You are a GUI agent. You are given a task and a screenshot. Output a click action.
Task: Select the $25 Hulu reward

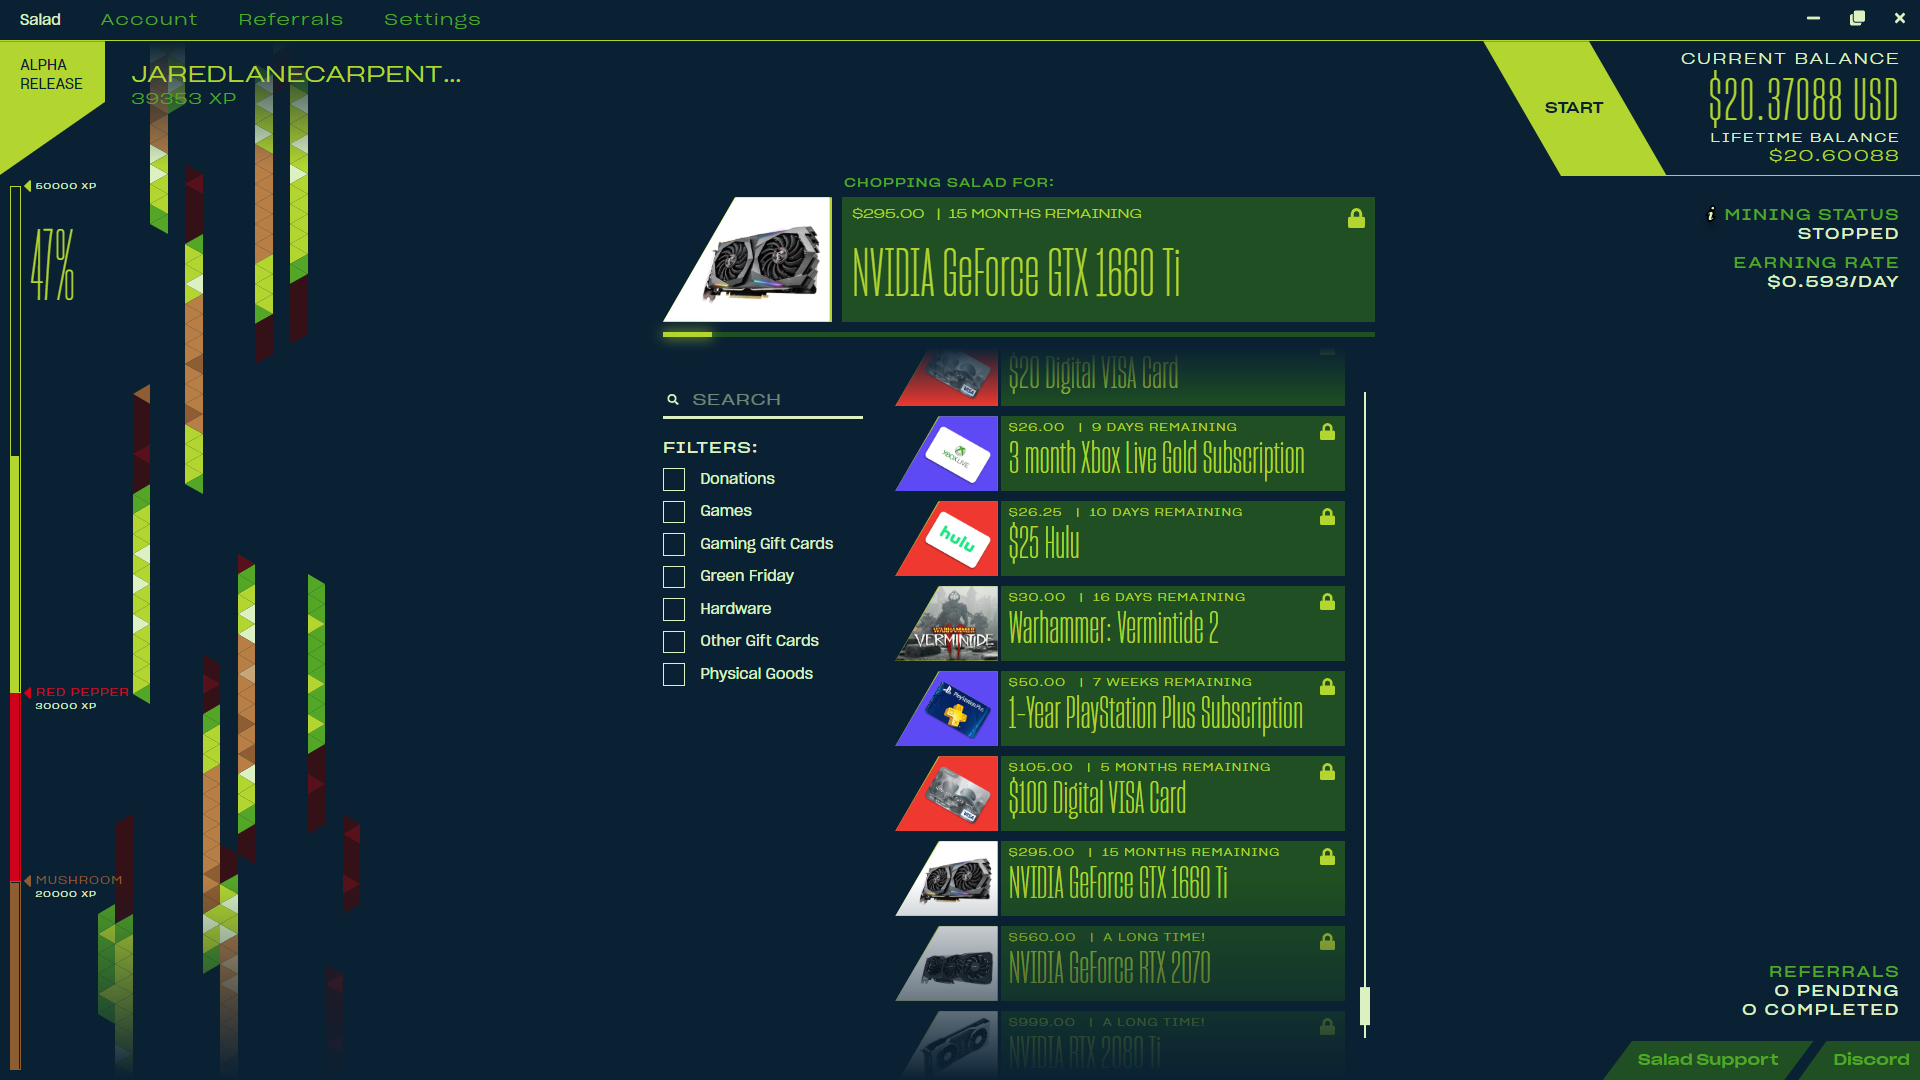(1172, 539)
